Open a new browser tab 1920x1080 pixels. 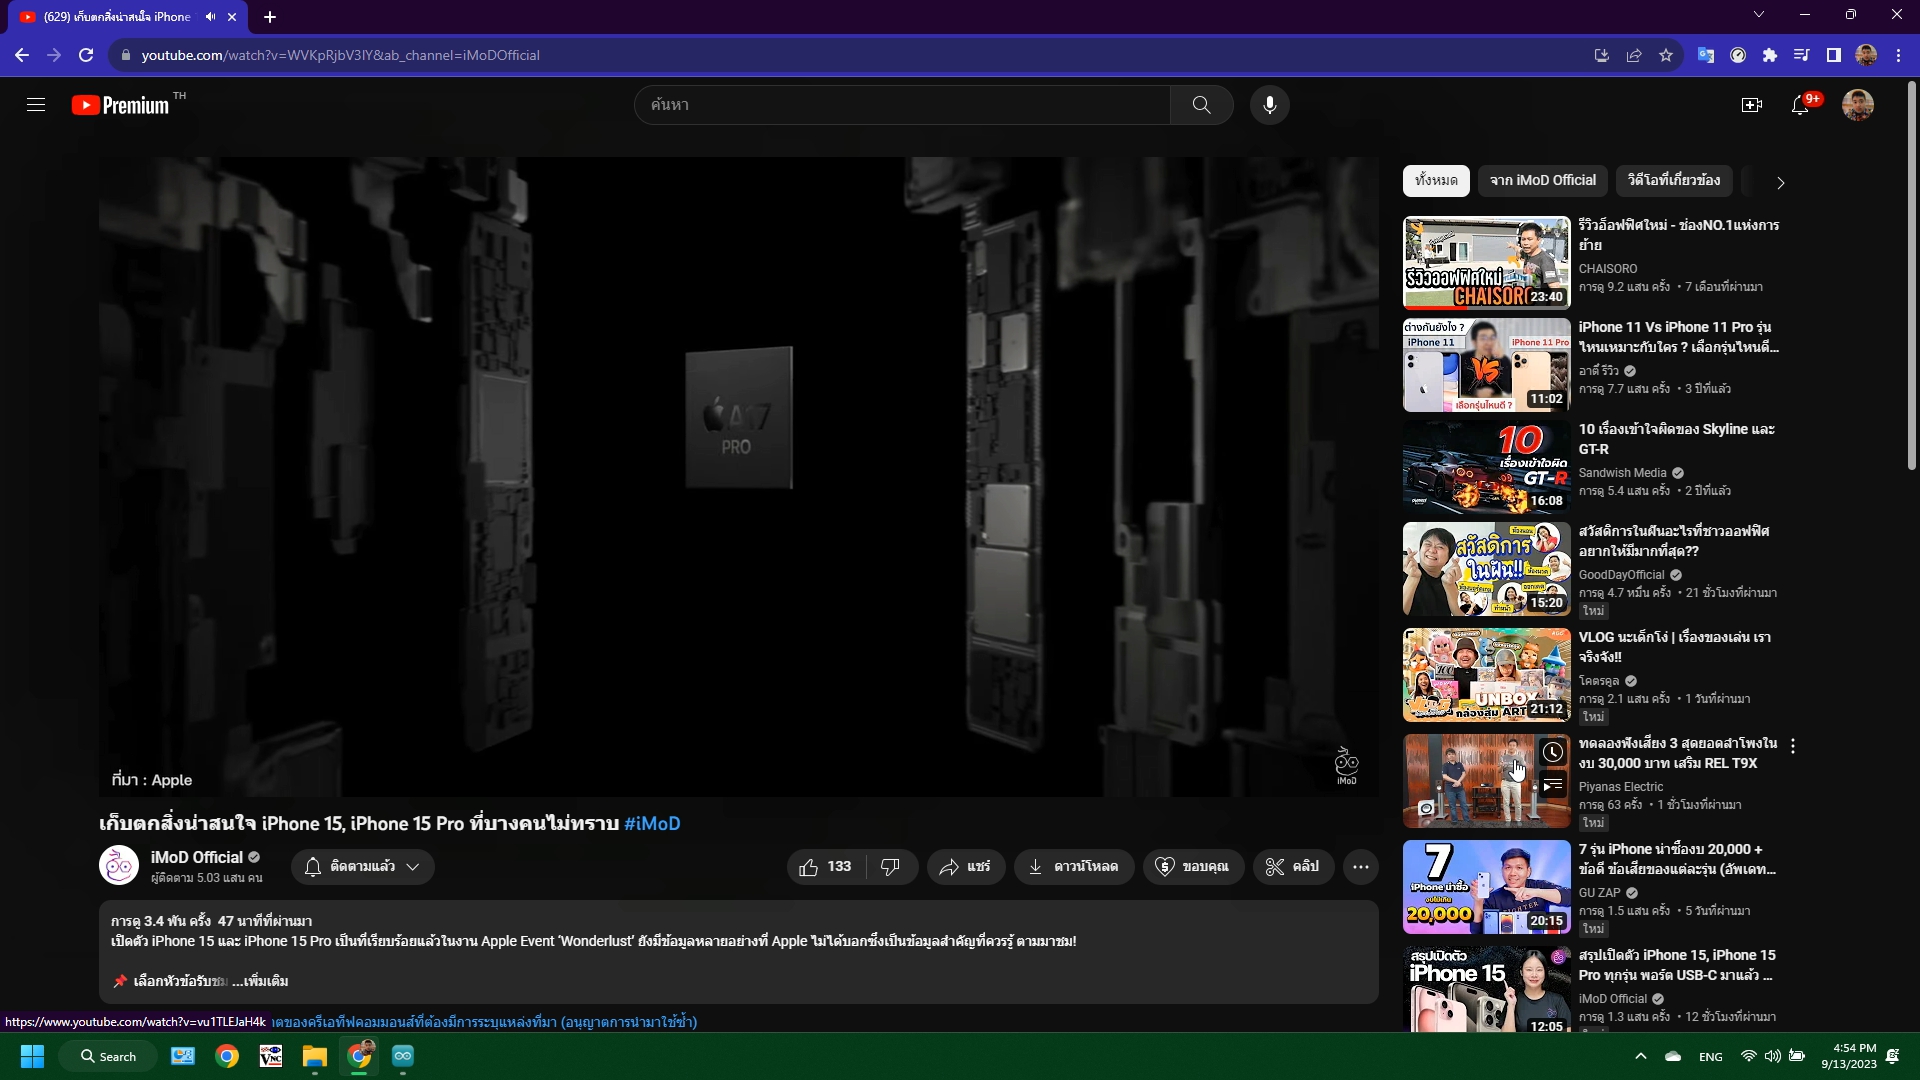(x=270, y=17)
